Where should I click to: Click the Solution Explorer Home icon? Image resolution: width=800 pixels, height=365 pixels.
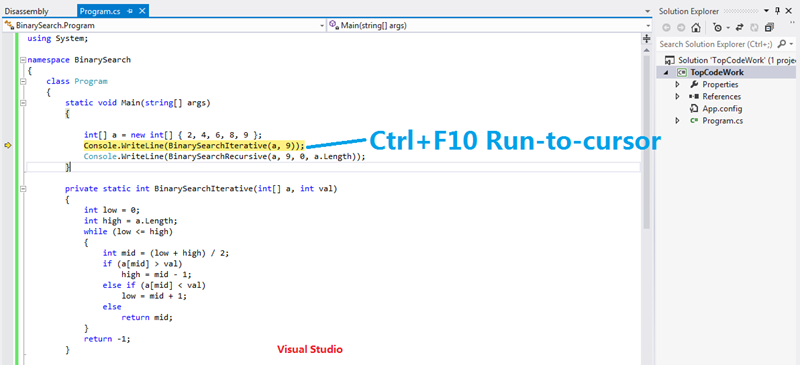coord(696,28)
